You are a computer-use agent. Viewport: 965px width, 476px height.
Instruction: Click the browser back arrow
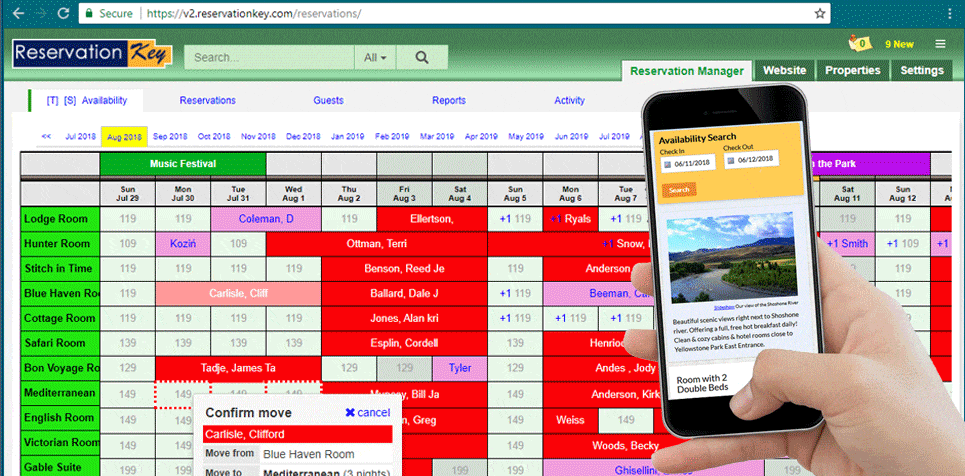(18, 13)
